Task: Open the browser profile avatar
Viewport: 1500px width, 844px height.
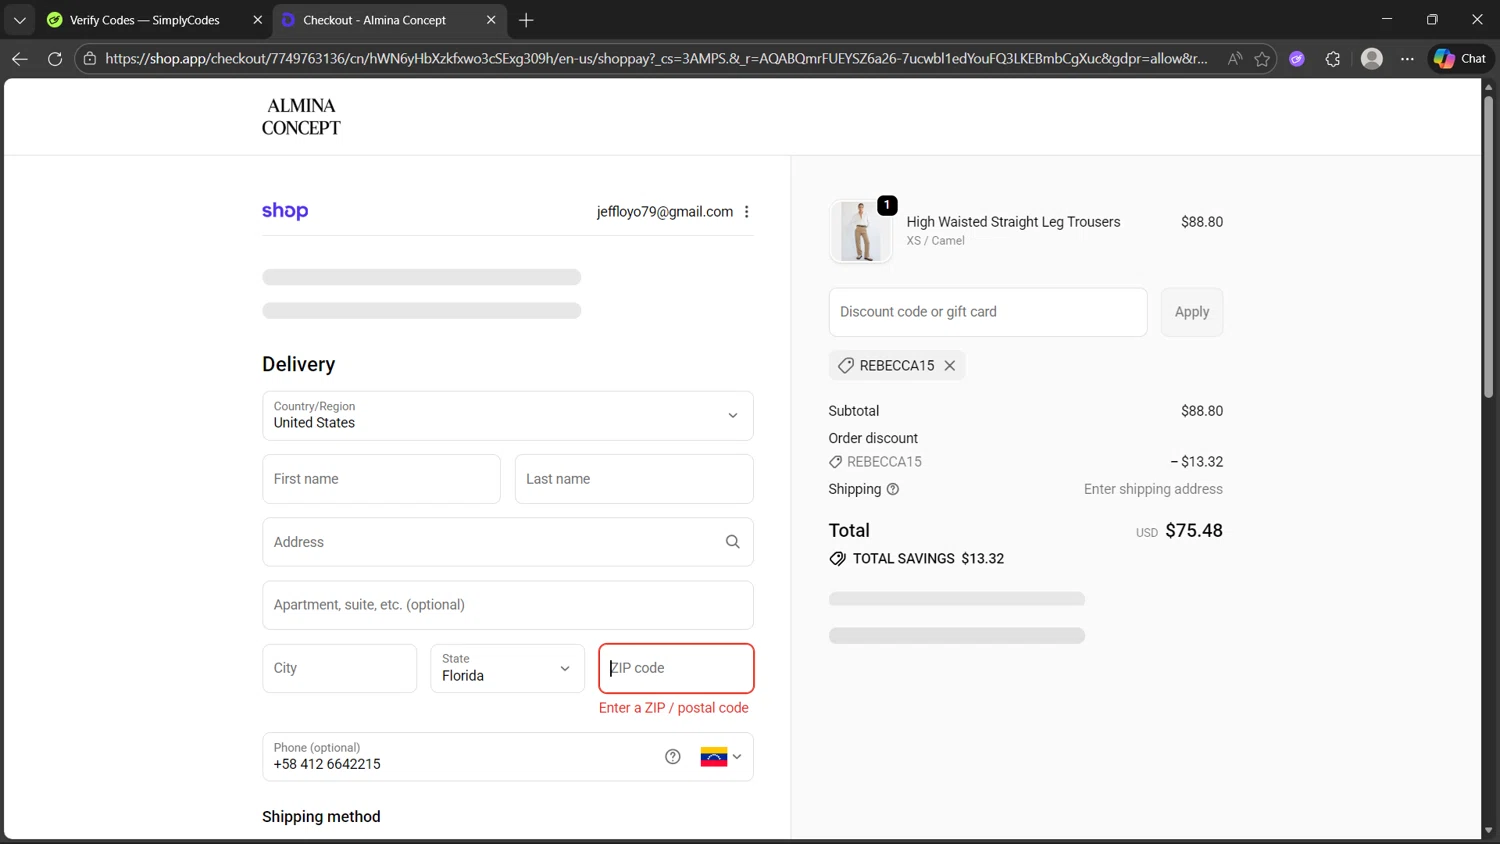Action: coord(1372,59)
